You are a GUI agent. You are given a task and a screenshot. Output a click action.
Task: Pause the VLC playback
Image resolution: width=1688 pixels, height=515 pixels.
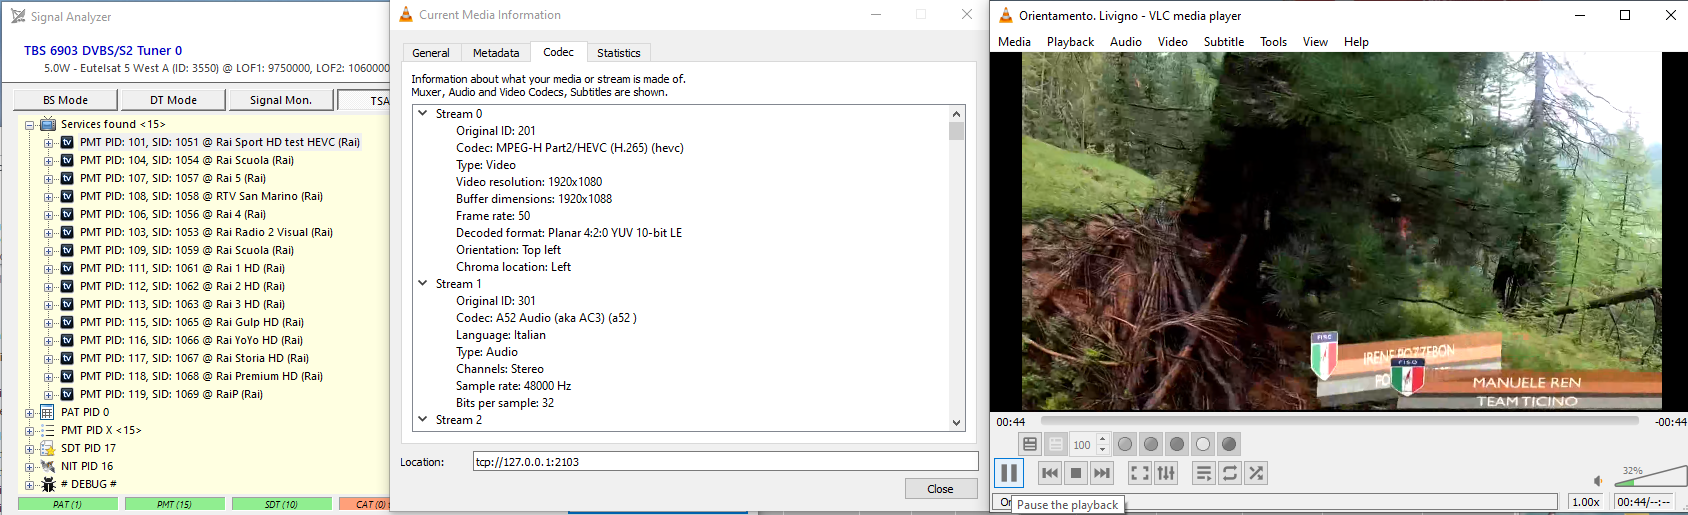1009,473
